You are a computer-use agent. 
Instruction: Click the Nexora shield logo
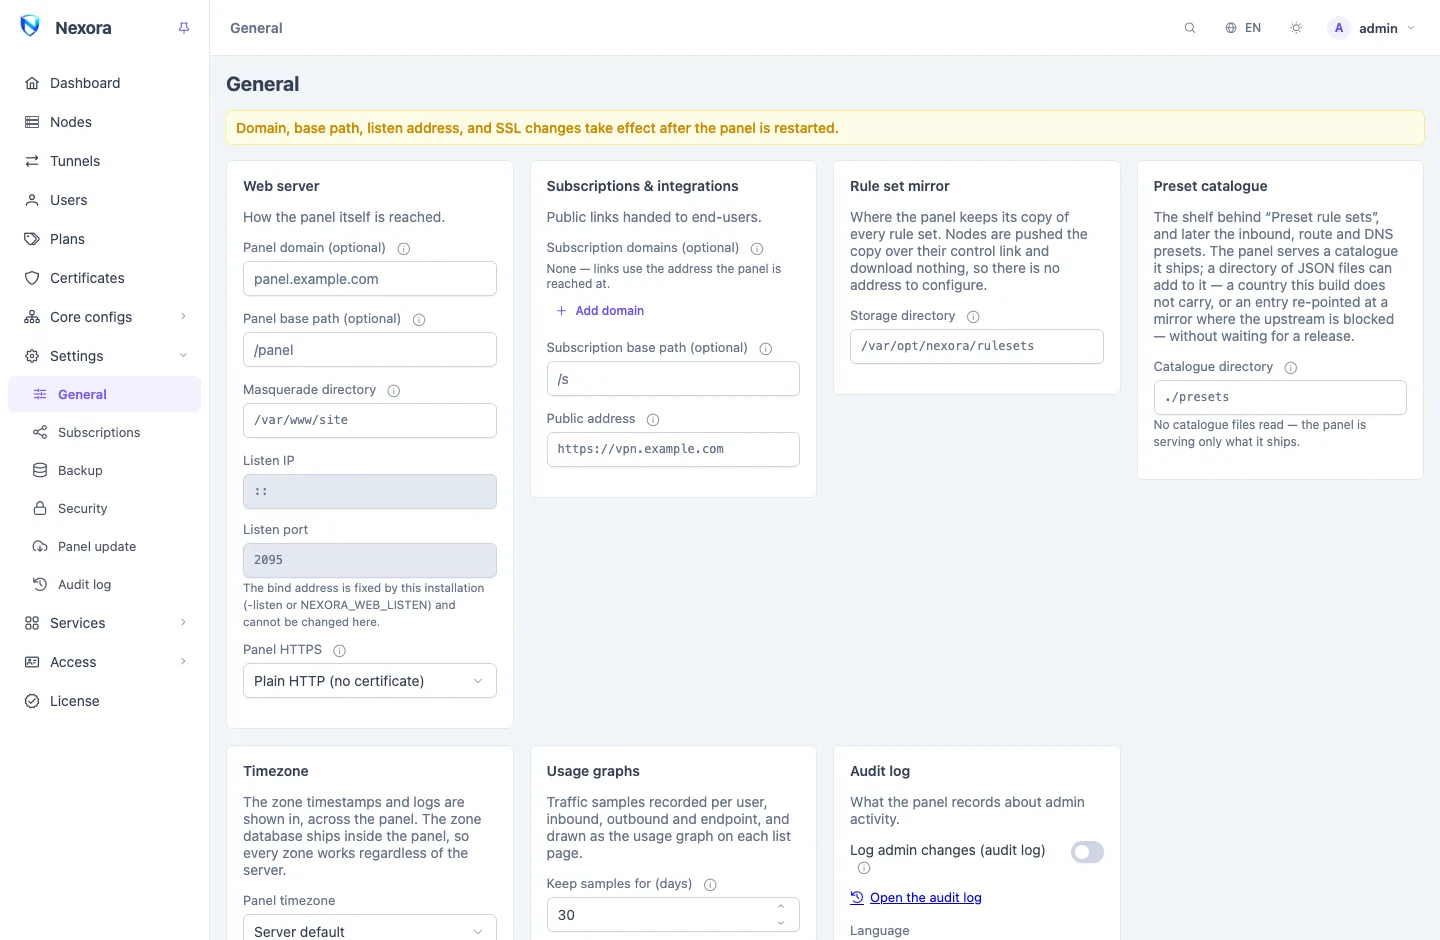tap(30, 27)
